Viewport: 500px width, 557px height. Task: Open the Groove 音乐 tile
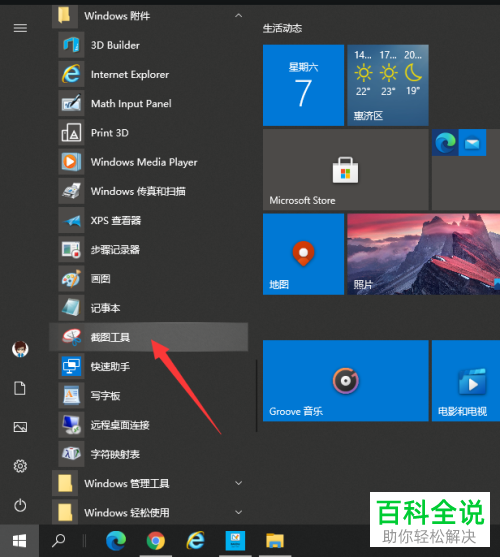point(346,381)
